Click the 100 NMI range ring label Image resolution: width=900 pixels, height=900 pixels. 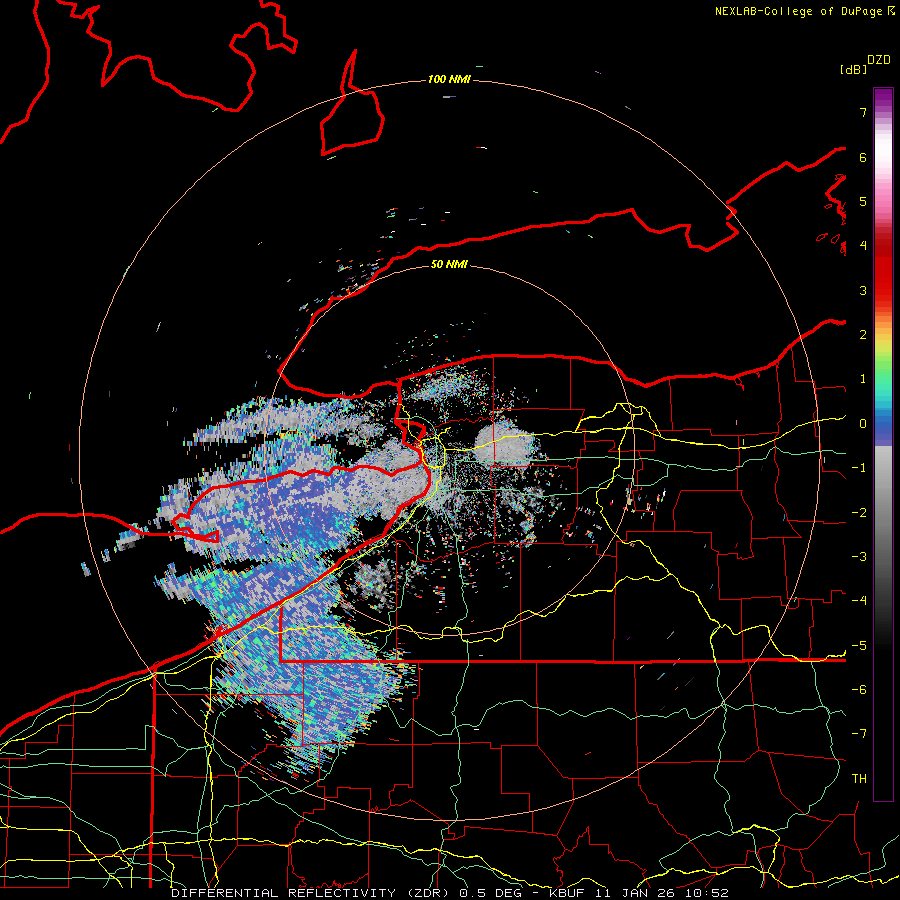pyautogui.click(x=449, y=79)
